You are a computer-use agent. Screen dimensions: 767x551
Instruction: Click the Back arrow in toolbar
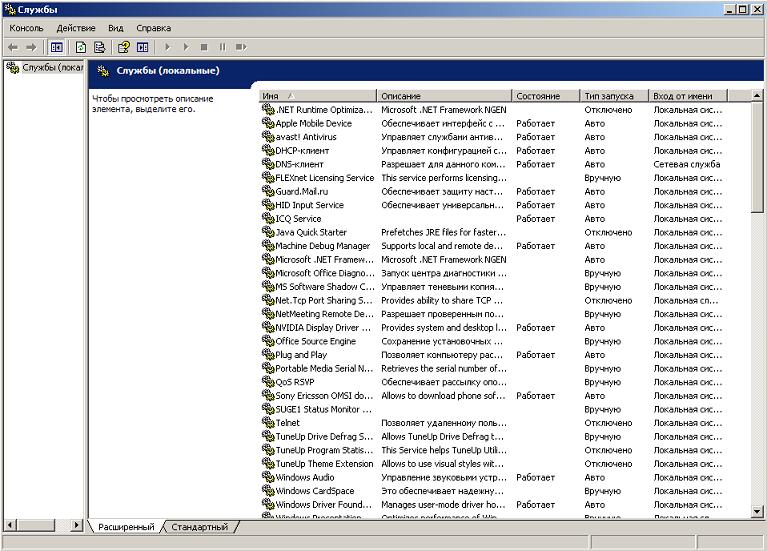coord(13,47)
